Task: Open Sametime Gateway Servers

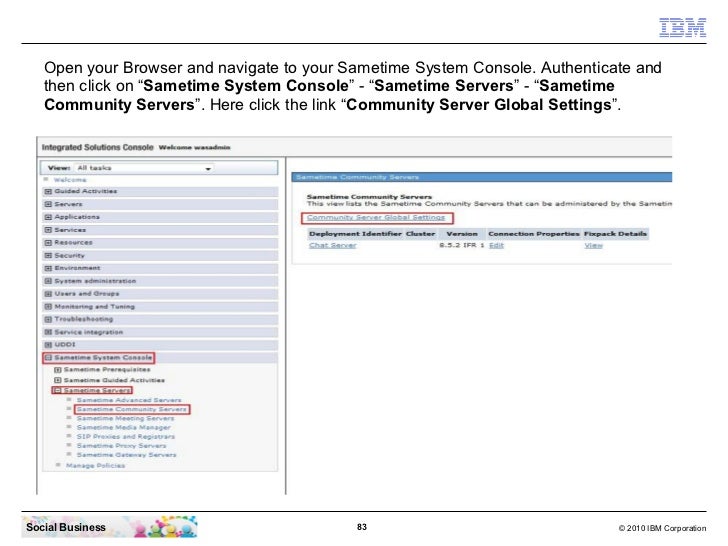Action: [126, 455]
